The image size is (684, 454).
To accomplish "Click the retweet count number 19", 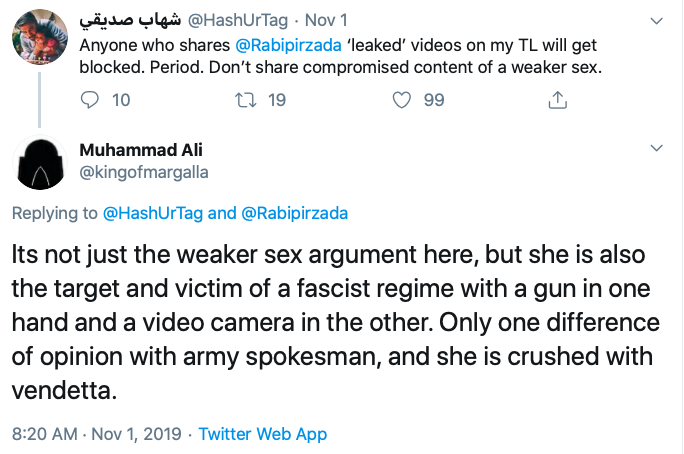I will 277,100.
